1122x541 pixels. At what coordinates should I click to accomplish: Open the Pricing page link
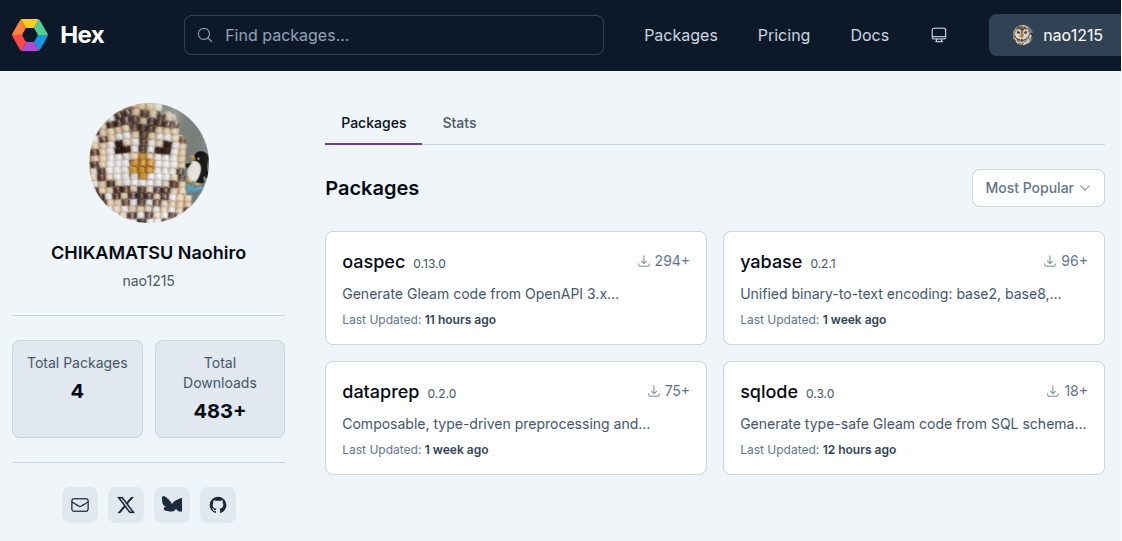tap(783, 35)
